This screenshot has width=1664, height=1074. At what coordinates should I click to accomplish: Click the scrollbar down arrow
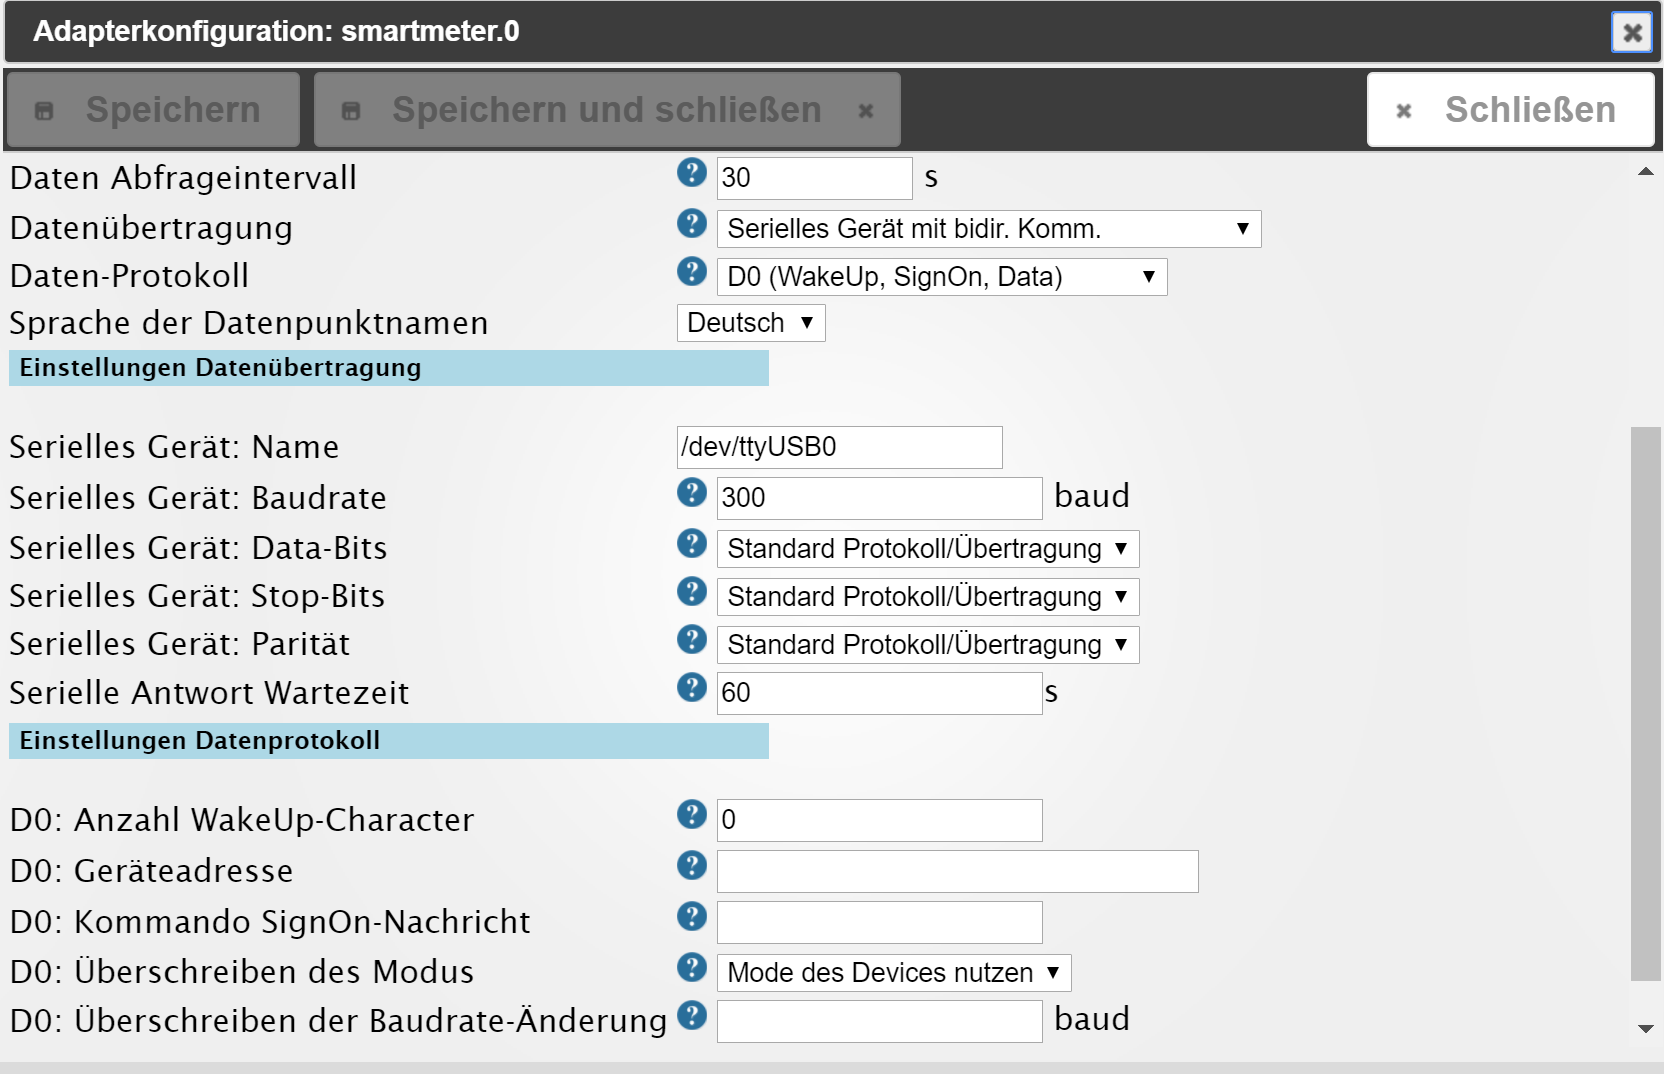(1645, 1028)
